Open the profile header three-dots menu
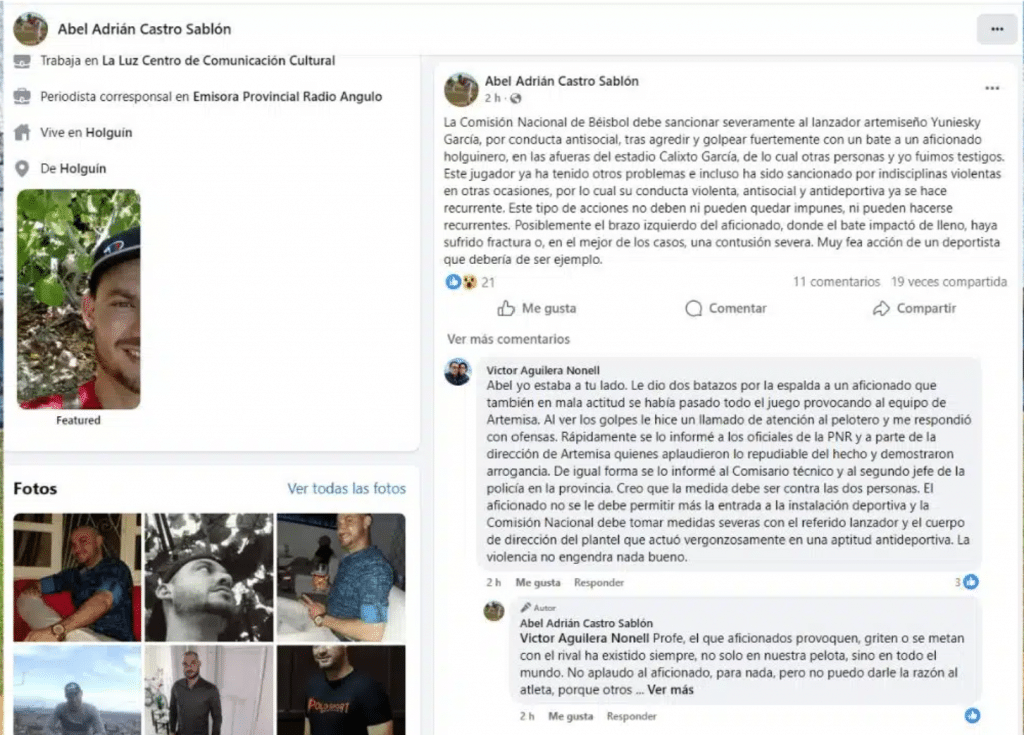 997,29
